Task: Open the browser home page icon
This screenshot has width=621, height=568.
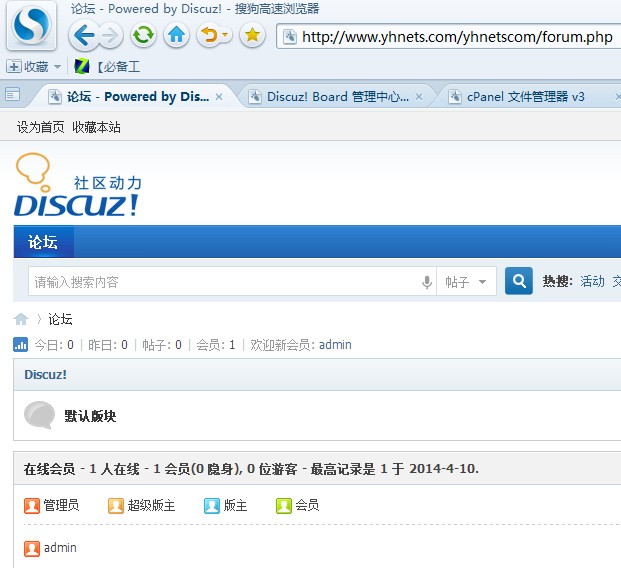Action: coord(176,35)
